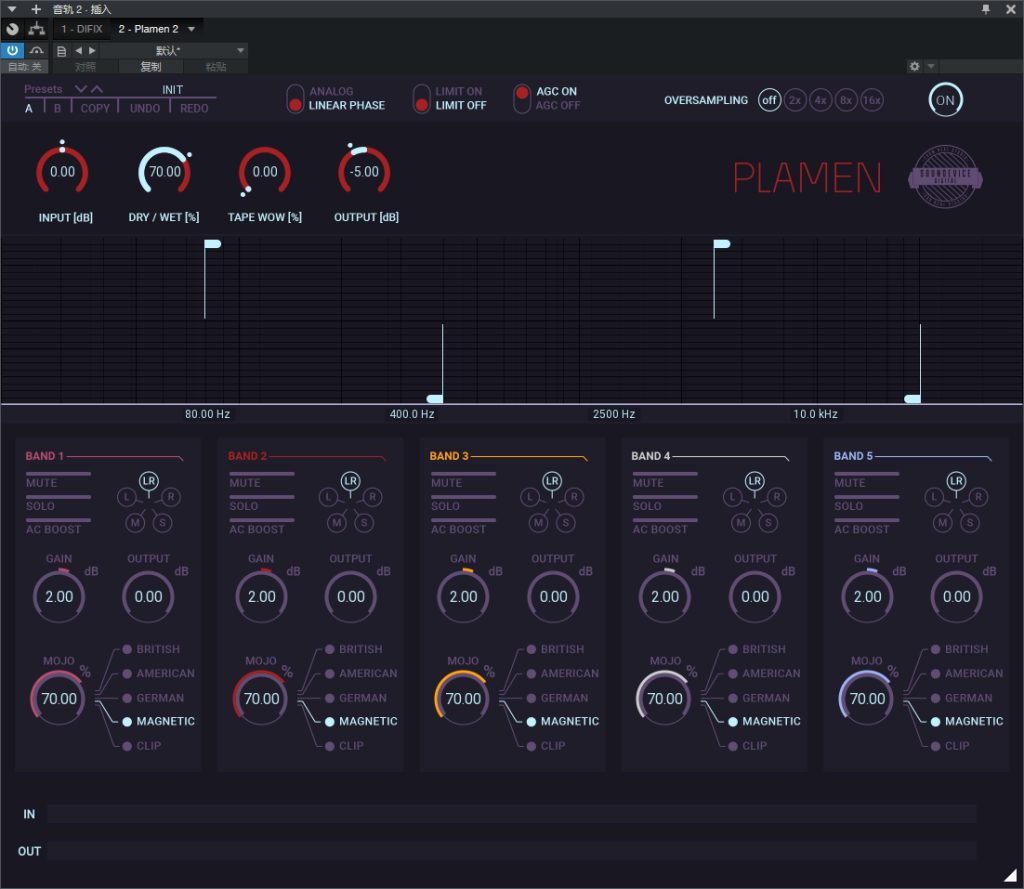This screenshot has width=1024, height=889.
Task: Toggle the Limit On/Off switch
Action: coord(422,99)
